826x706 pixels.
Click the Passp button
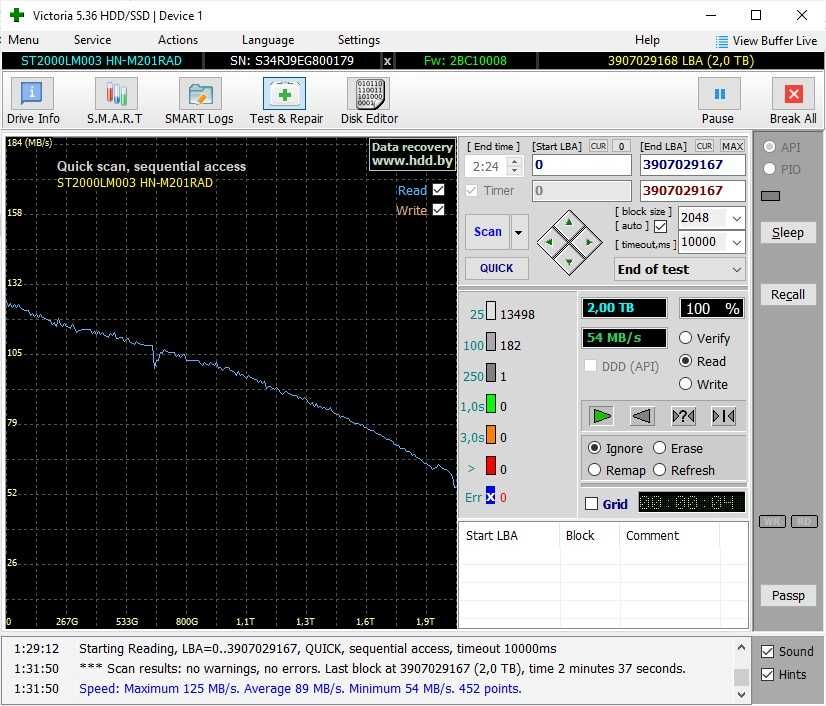788,595
